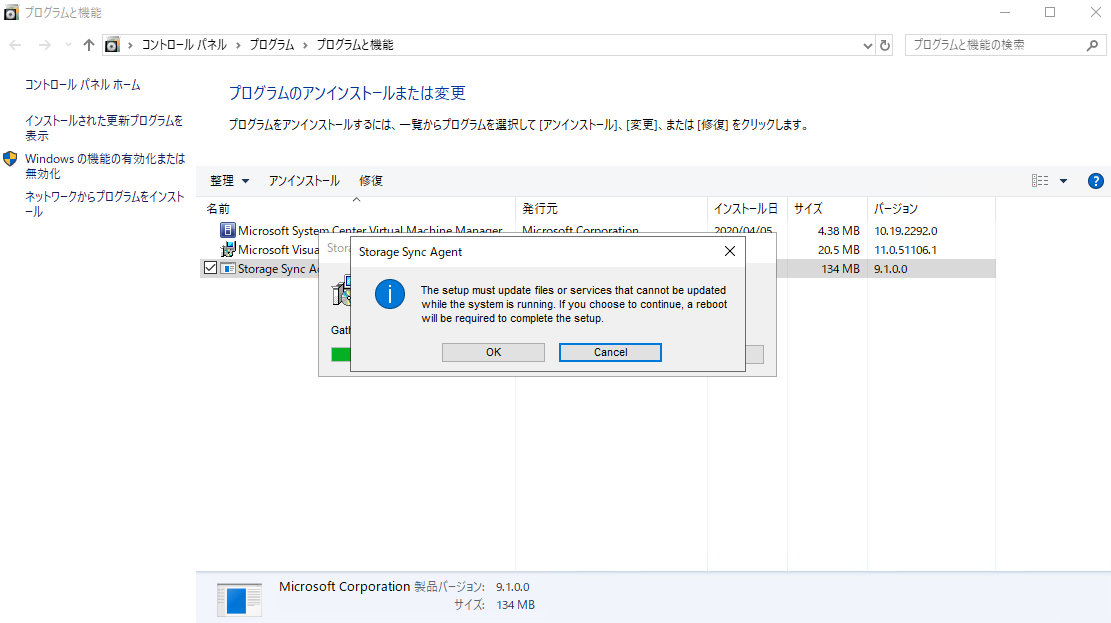
Task: Expand the view options dropdown arrow
Action: (1063, 181)
